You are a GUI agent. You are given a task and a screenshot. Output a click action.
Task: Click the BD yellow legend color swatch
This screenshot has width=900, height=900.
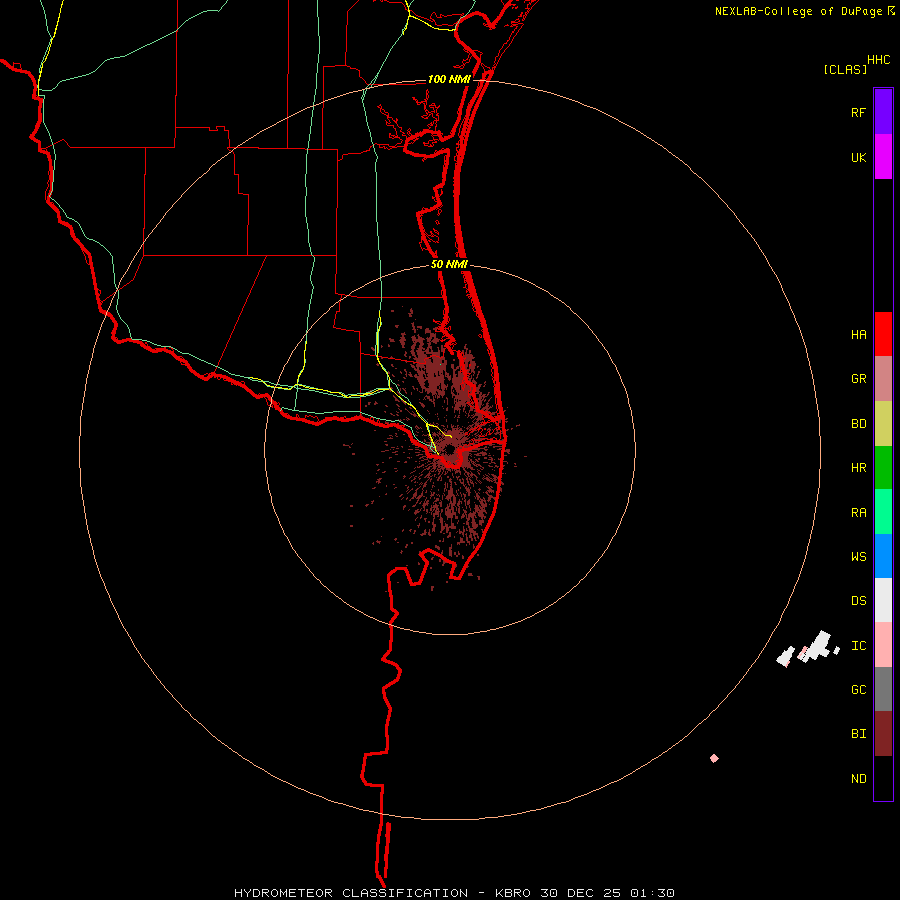coord(883,424)
